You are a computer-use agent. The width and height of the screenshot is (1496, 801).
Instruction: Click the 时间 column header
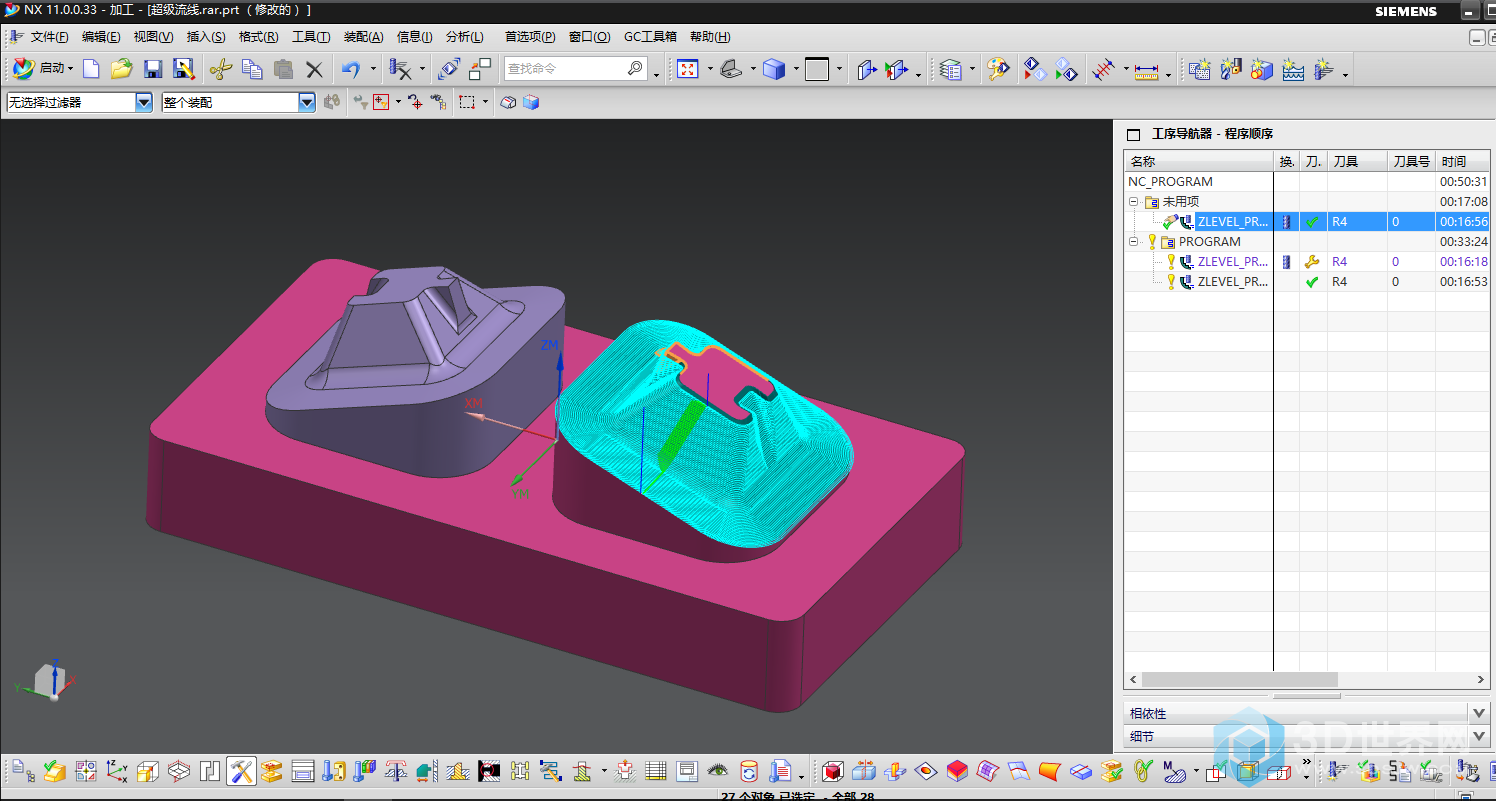coord(1463,161)
